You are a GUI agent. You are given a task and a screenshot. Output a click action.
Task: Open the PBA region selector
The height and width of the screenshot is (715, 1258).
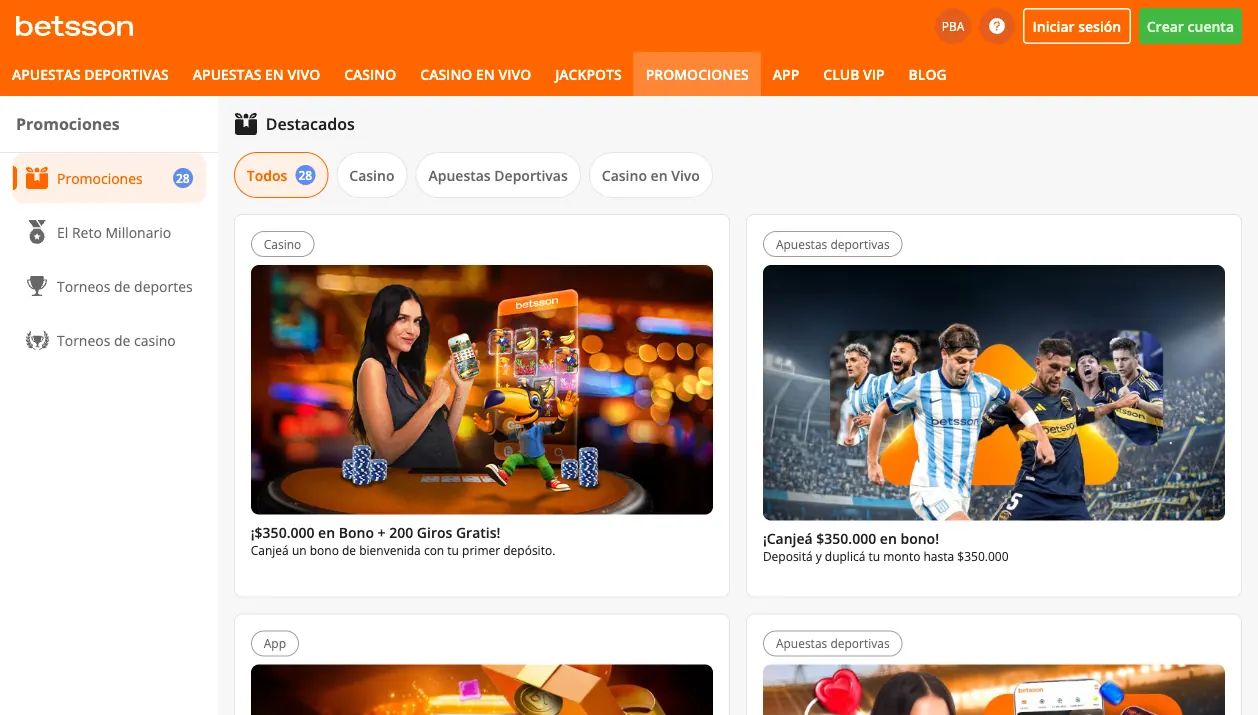coord(953,27)
